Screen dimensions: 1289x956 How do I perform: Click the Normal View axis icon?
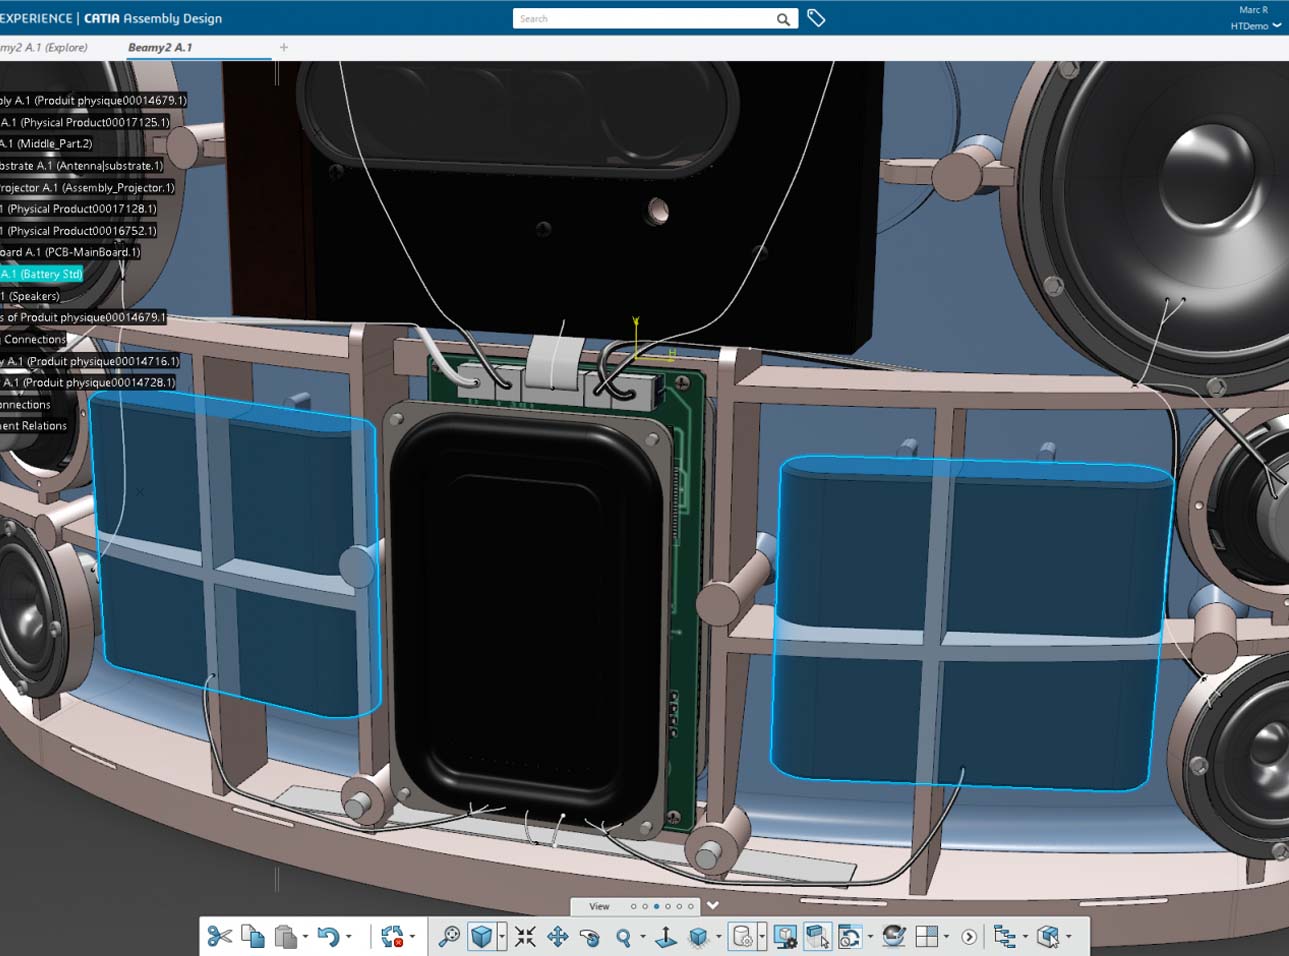(666, 937)
